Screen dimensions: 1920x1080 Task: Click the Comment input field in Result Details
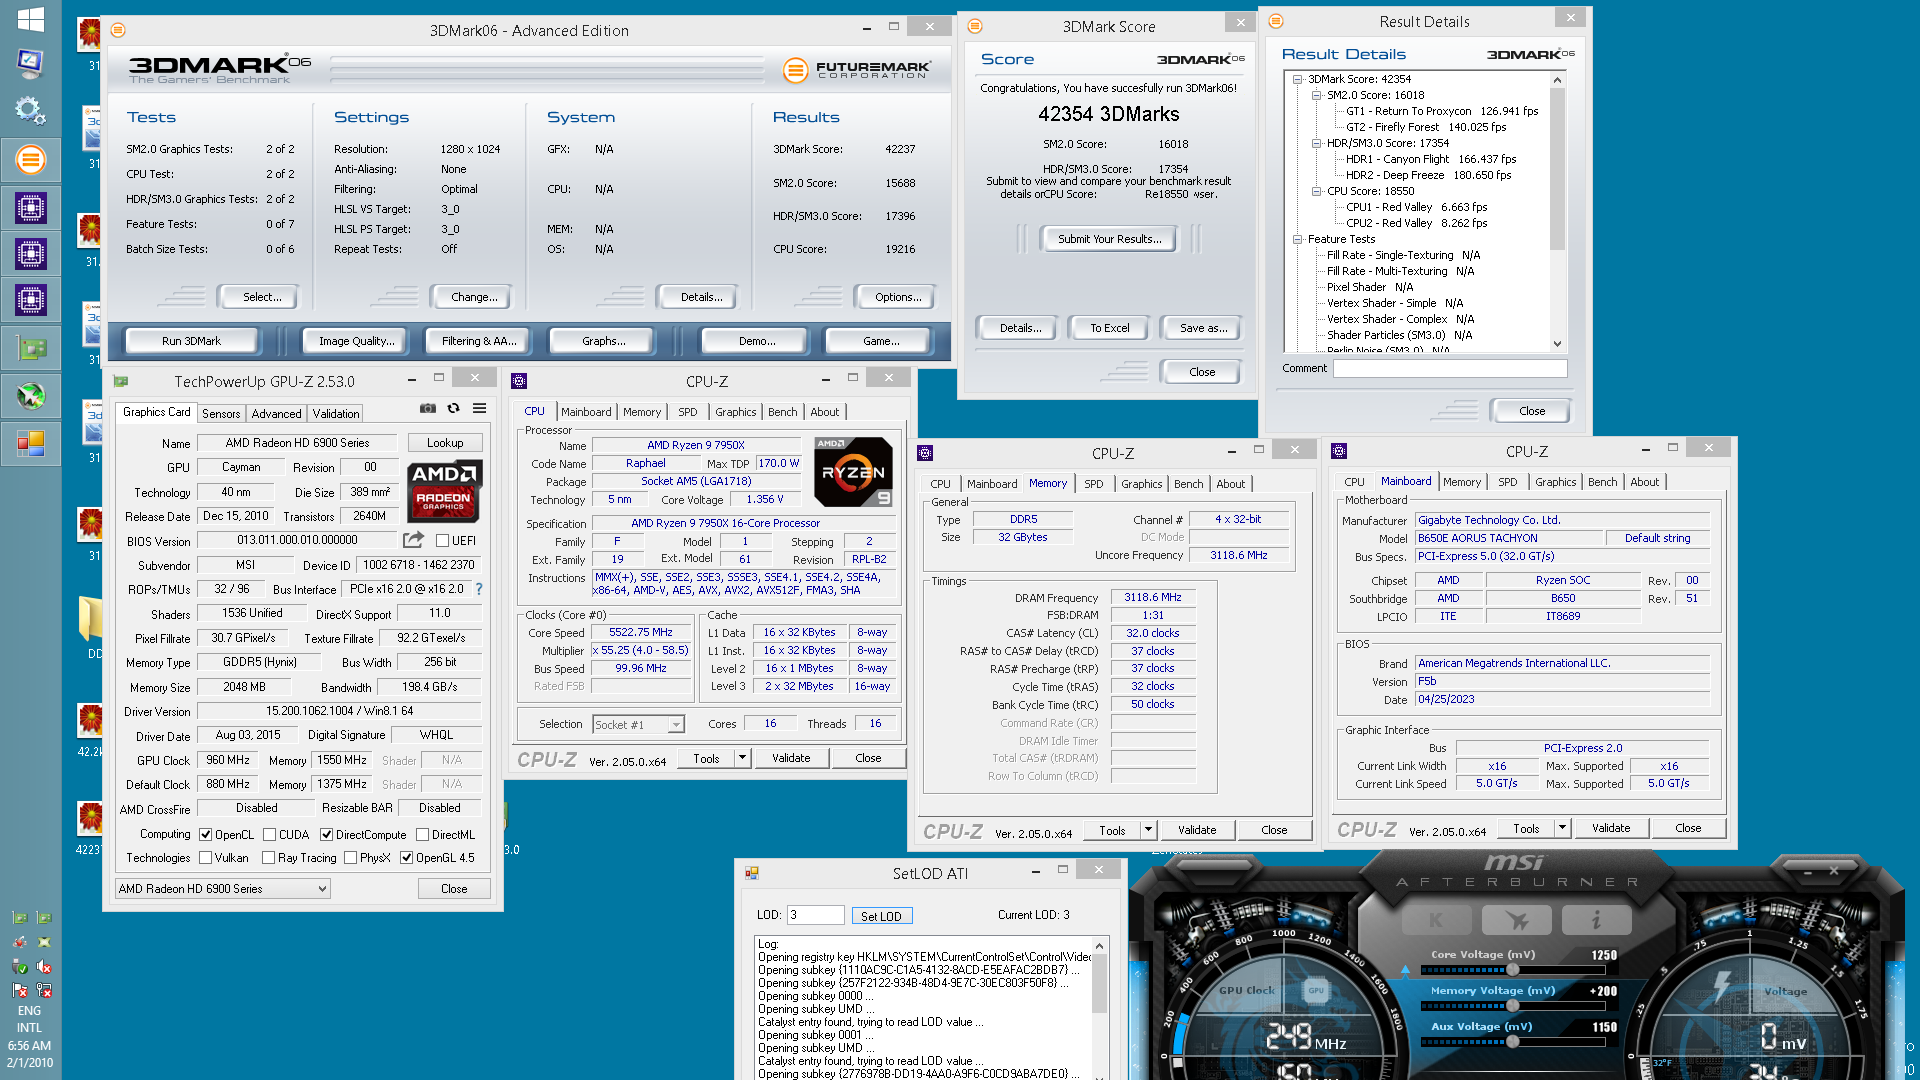coord(1450,369)
